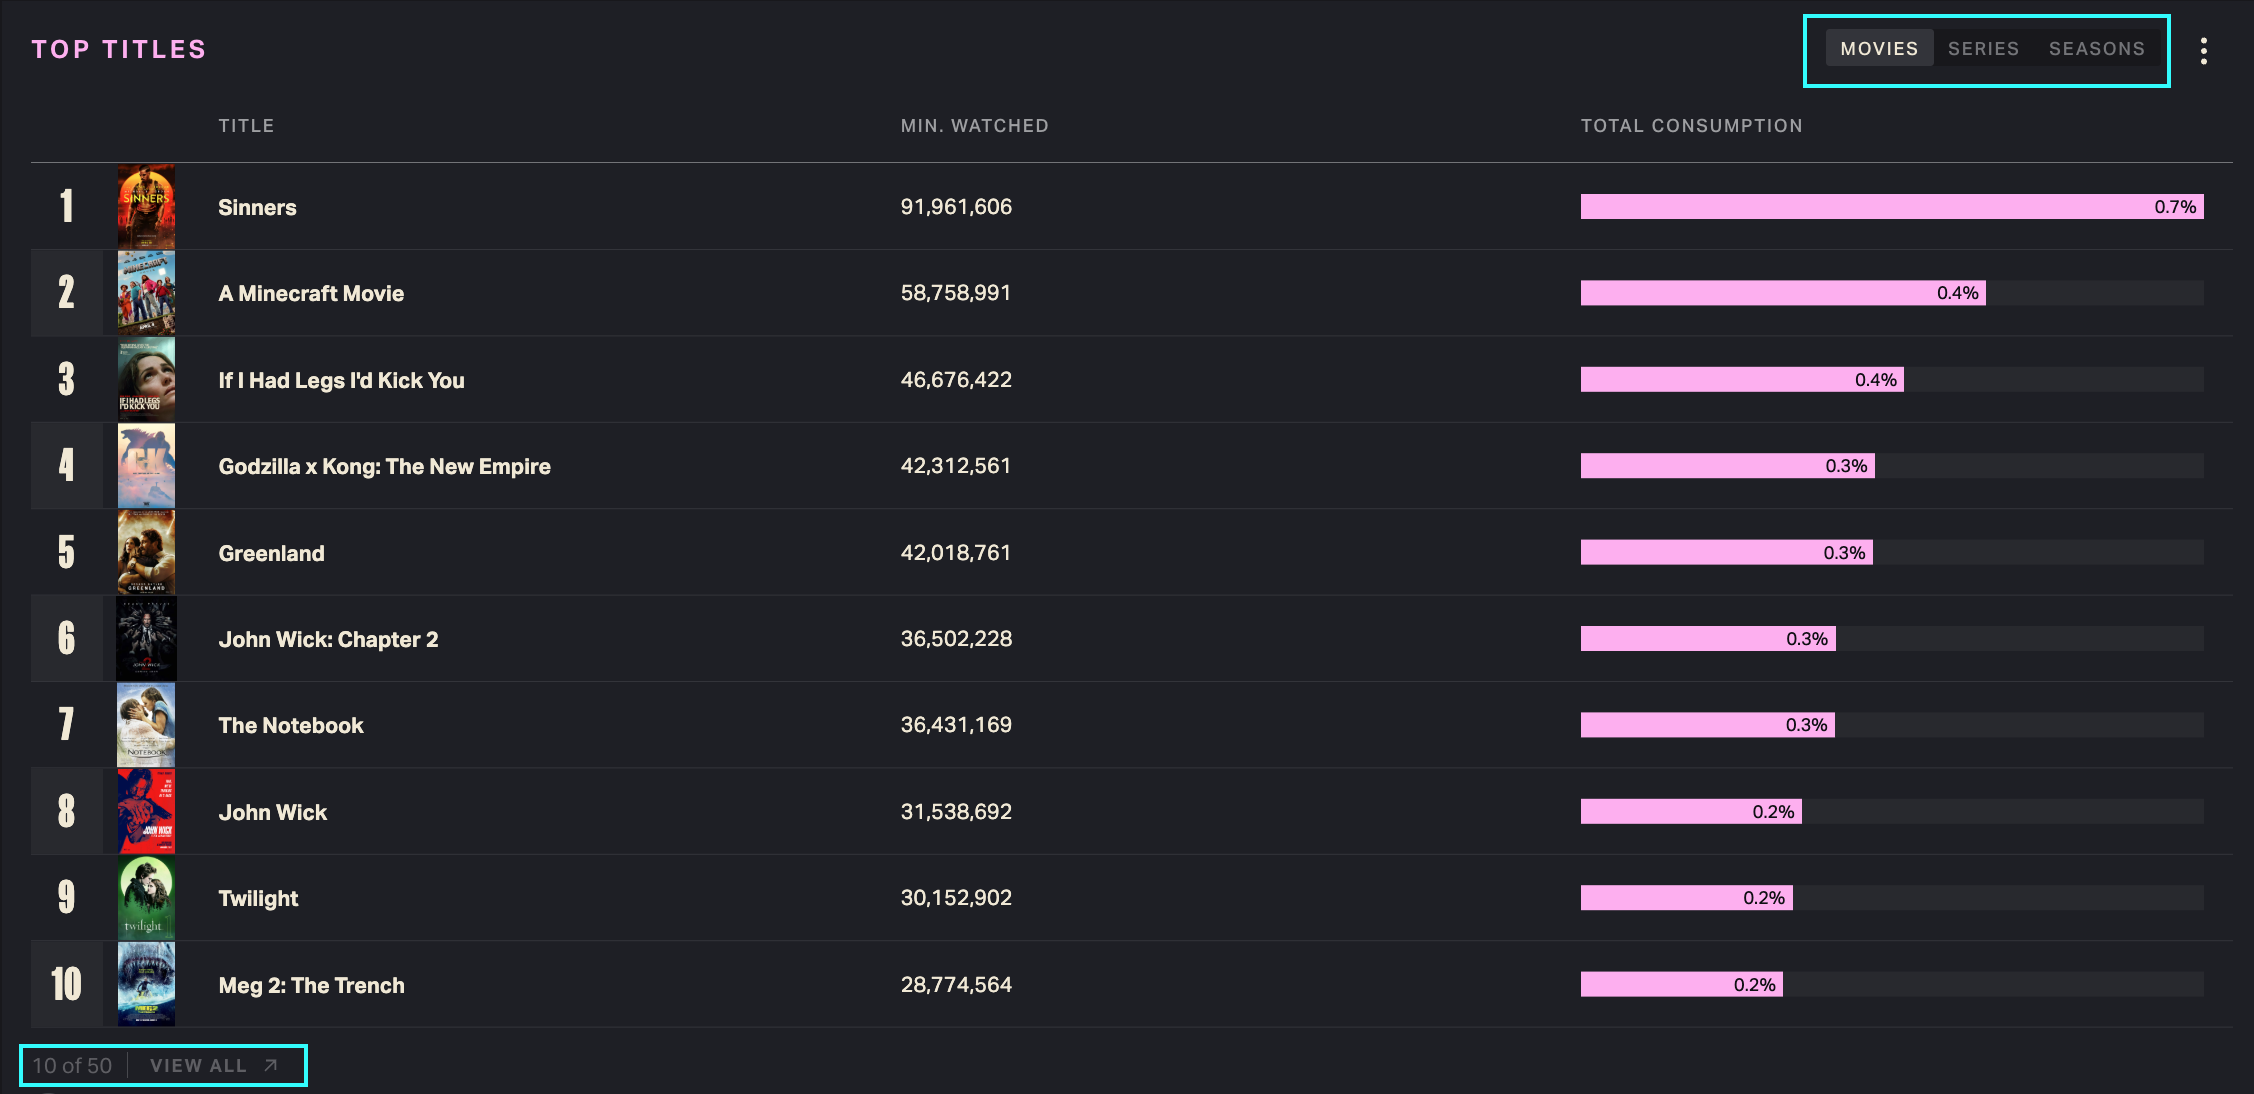The height and width of the screenshot is (1094, 2254).
Task: Click the View All link
Action: coord(198,1066)
